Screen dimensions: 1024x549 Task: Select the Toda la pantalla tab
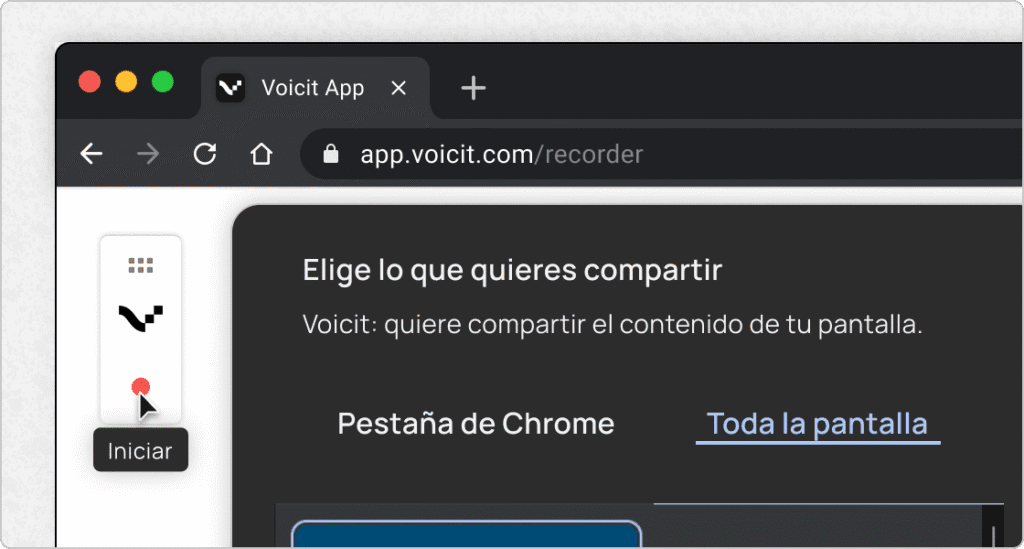click(x=817, y=423)
